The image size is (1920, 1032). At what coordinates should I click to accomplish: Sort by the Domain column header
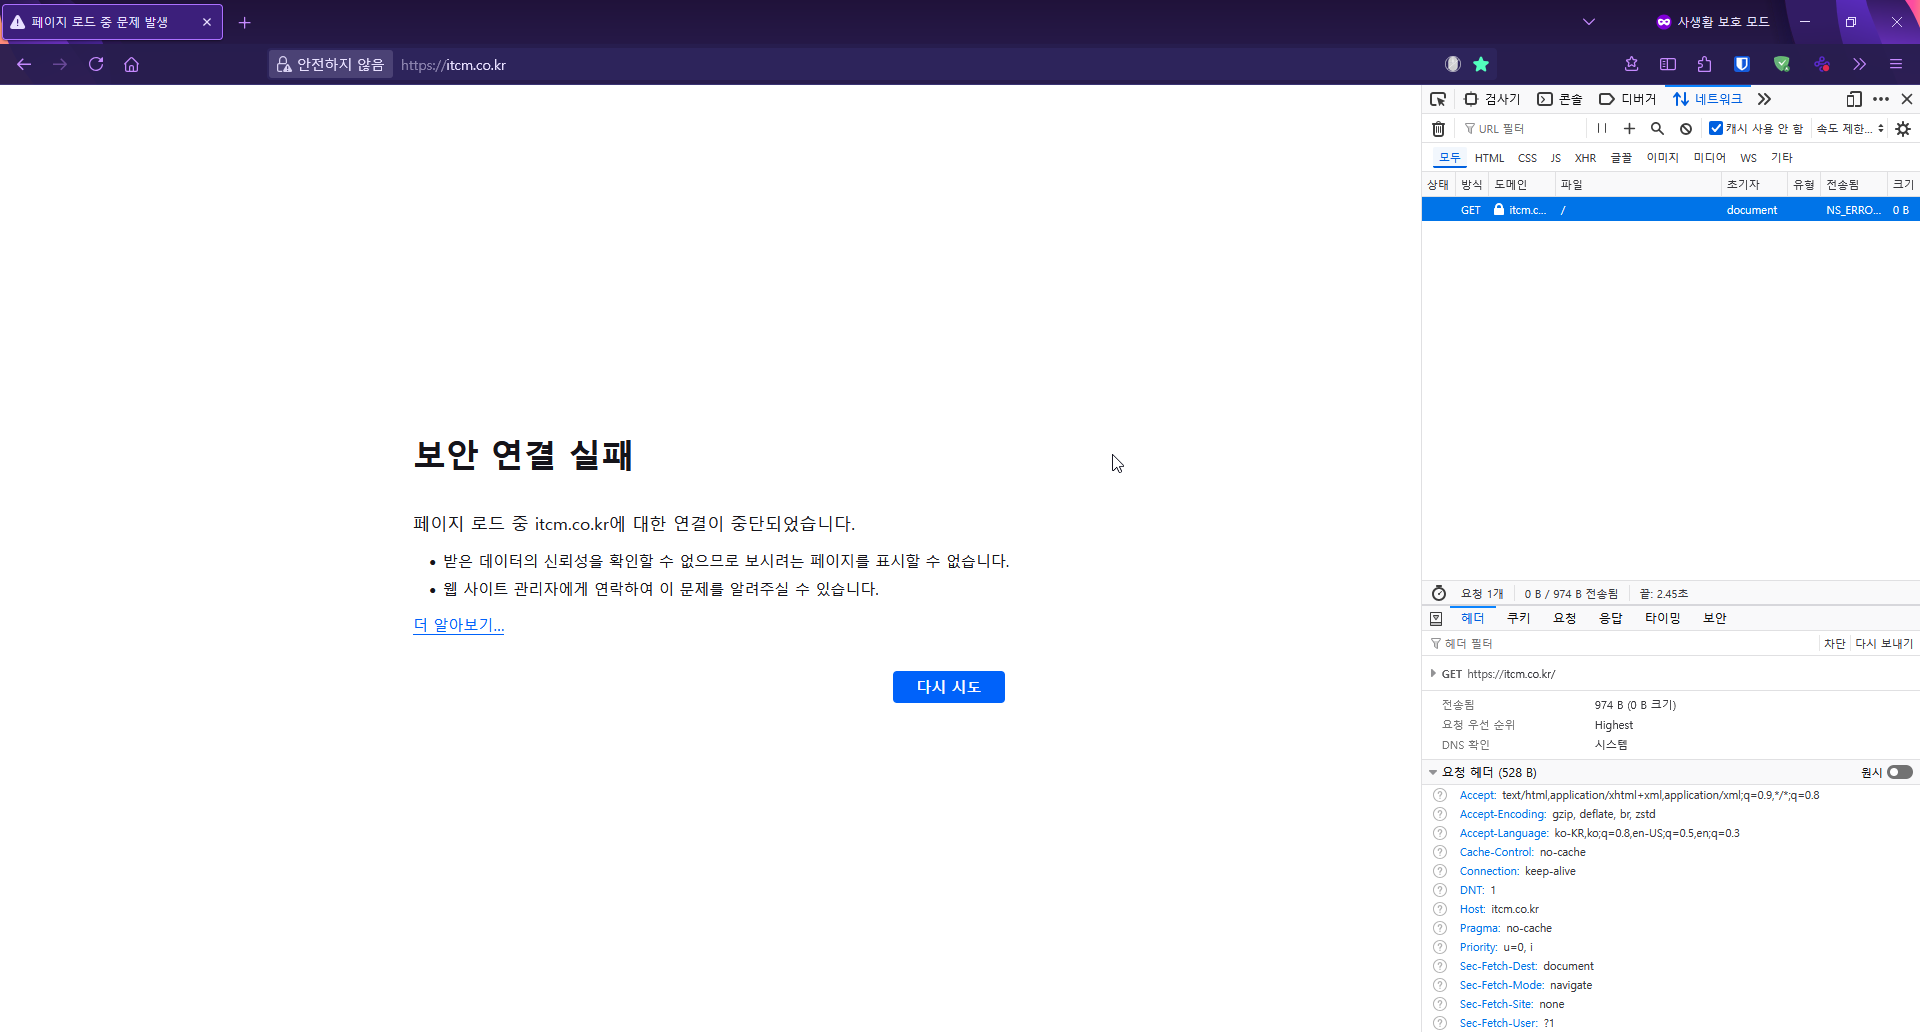click(x=1521, y=184)
